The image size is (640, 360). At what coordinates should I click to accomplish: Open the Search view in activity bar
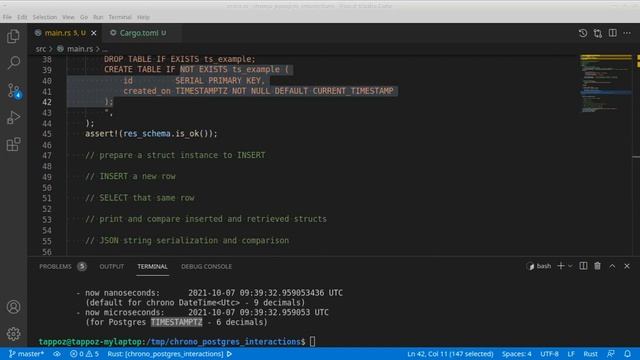tap(13, 63)
